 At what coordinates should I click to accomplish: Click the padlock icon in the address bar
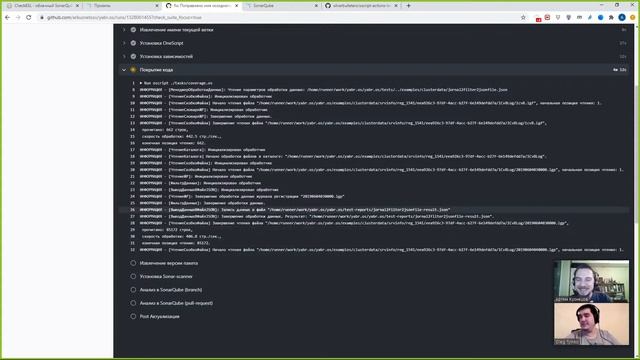click(x=42, y=18)
